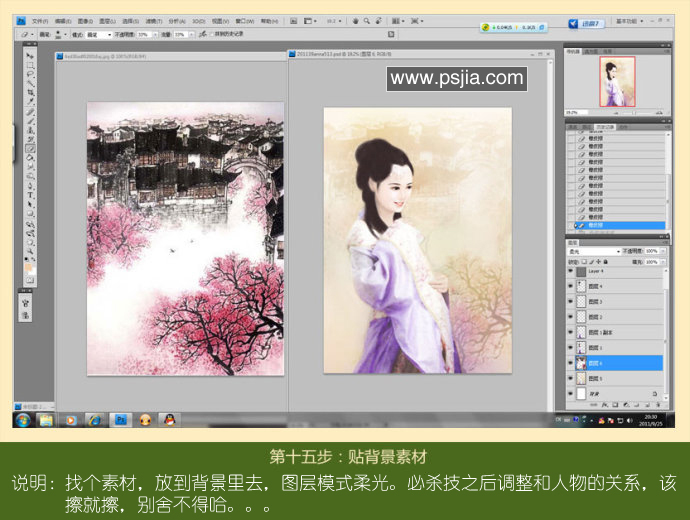The height and width of the screenshot is (520, 690).
Task: Click the airbrush icon in options bar
Action: tap(203, 34)
